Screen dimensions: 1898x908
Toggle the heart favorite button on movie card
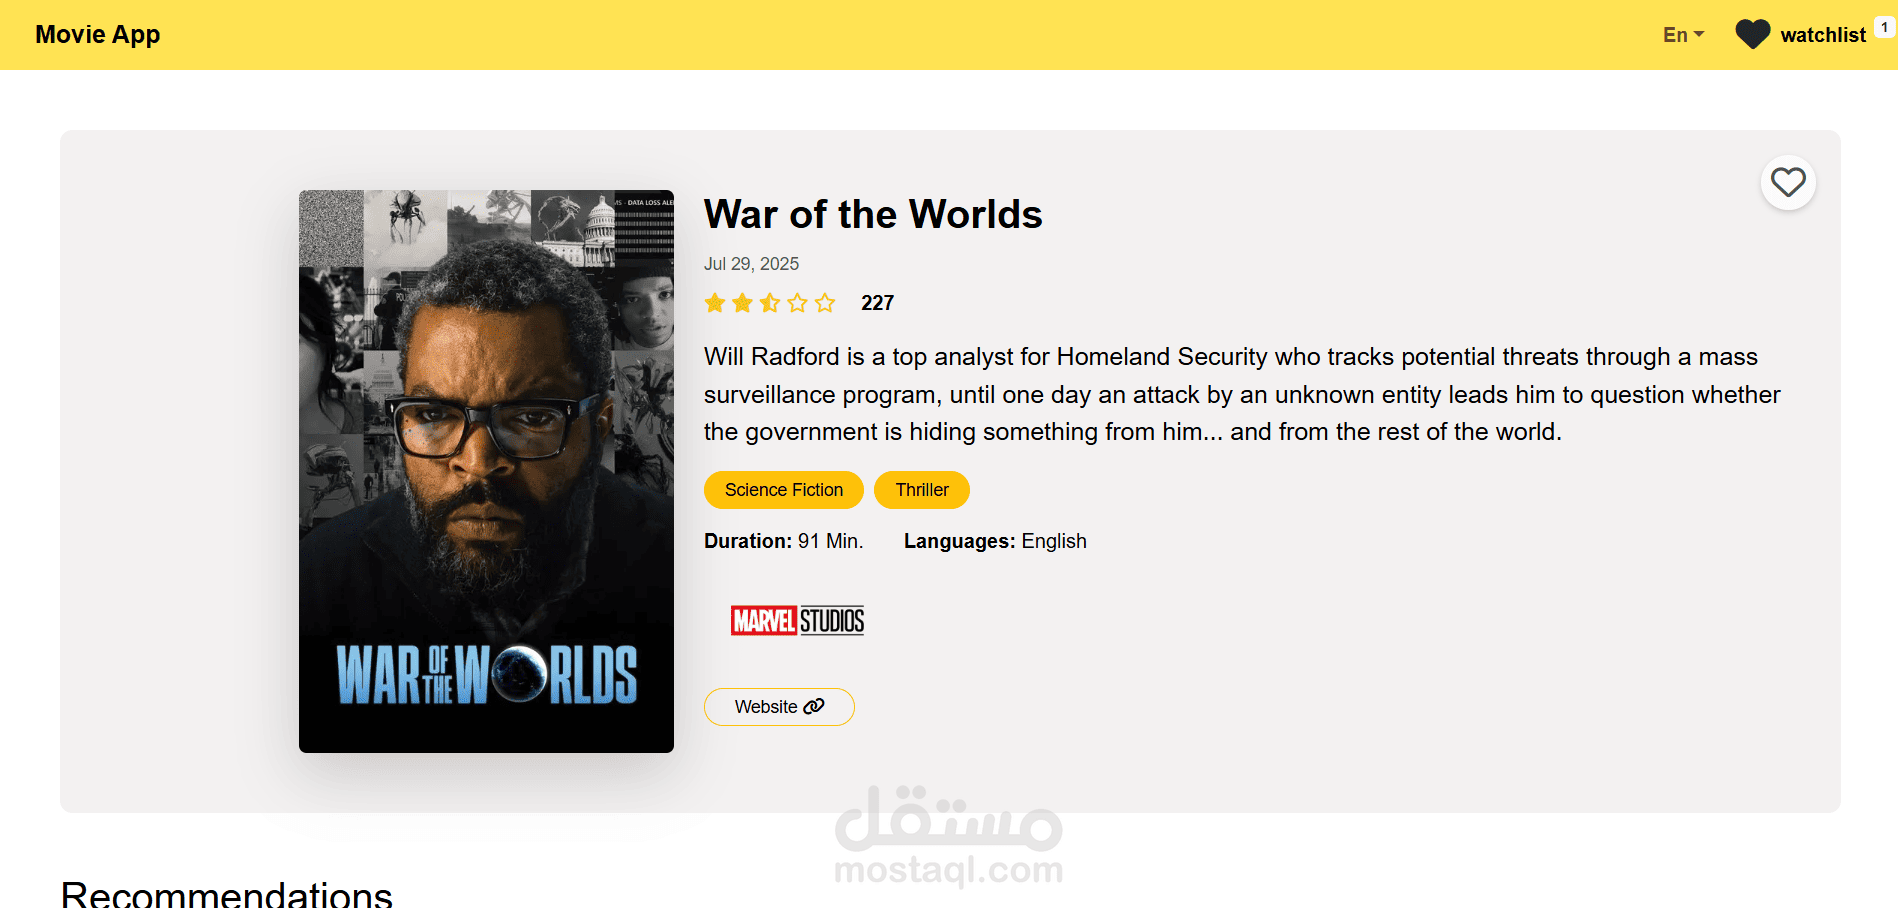tap(1788, 182)
